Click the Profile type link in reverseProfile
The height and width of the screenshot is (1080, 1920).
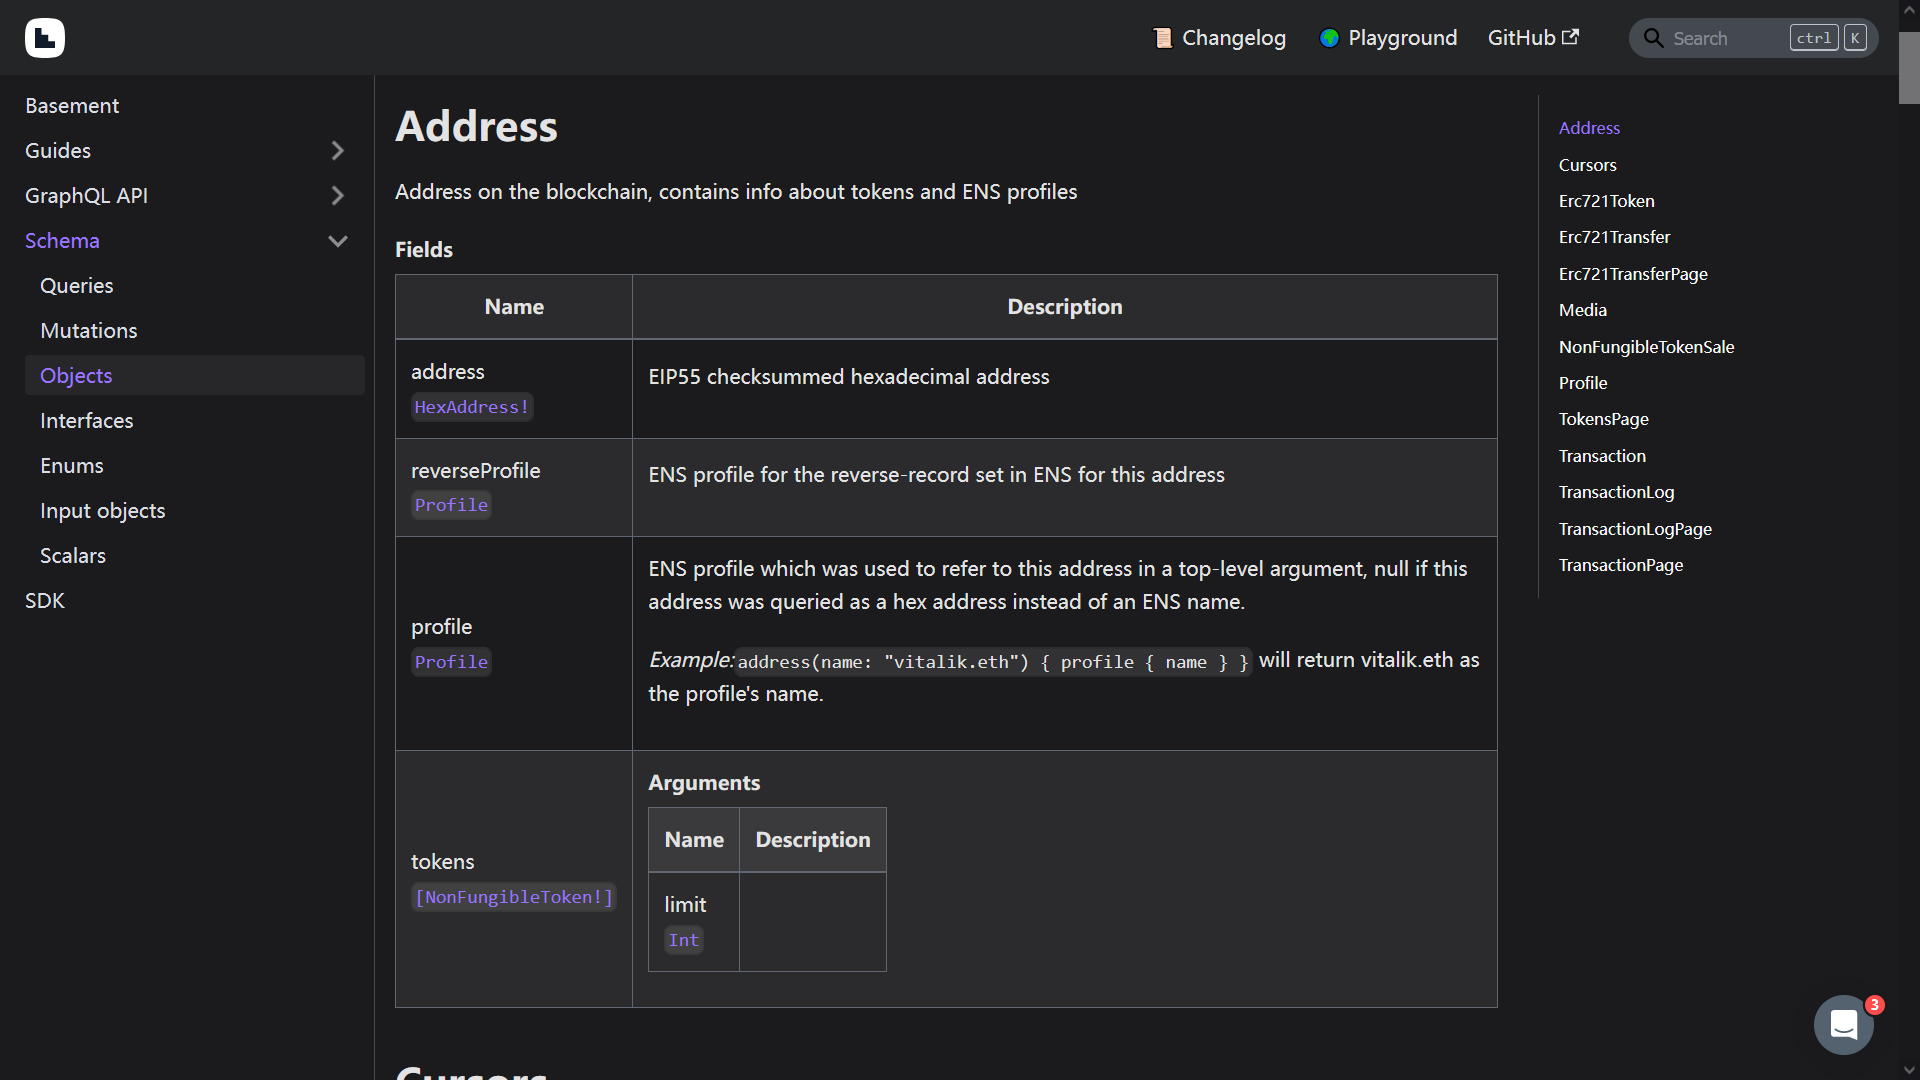pos(450,504)
